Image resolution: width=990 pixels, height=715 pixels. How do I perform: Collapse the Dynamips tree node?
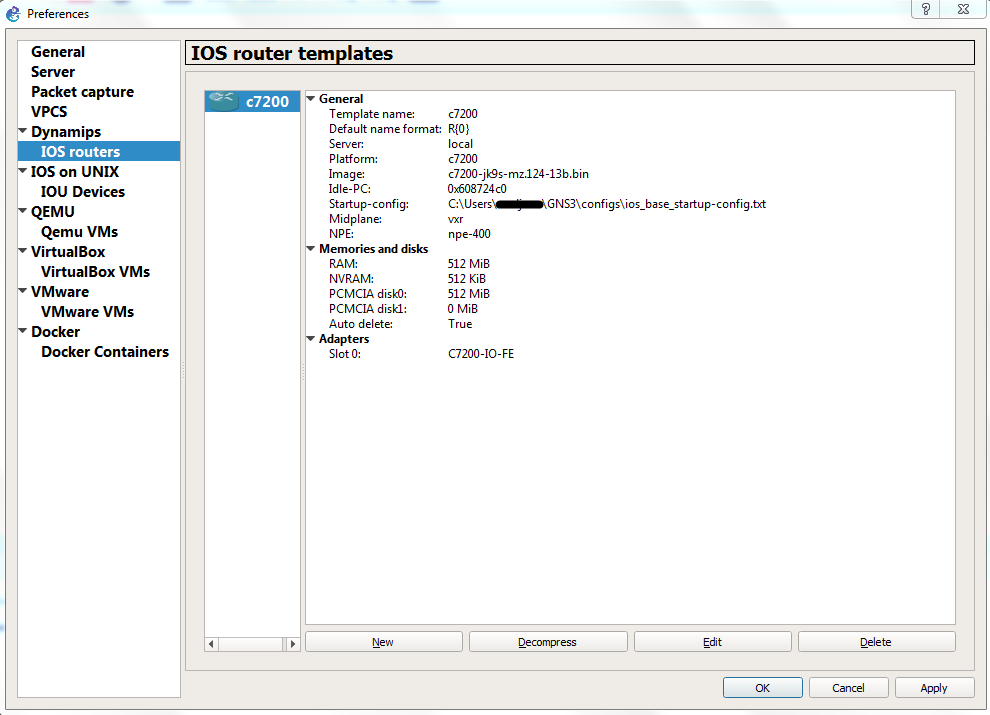pos(23,131)
